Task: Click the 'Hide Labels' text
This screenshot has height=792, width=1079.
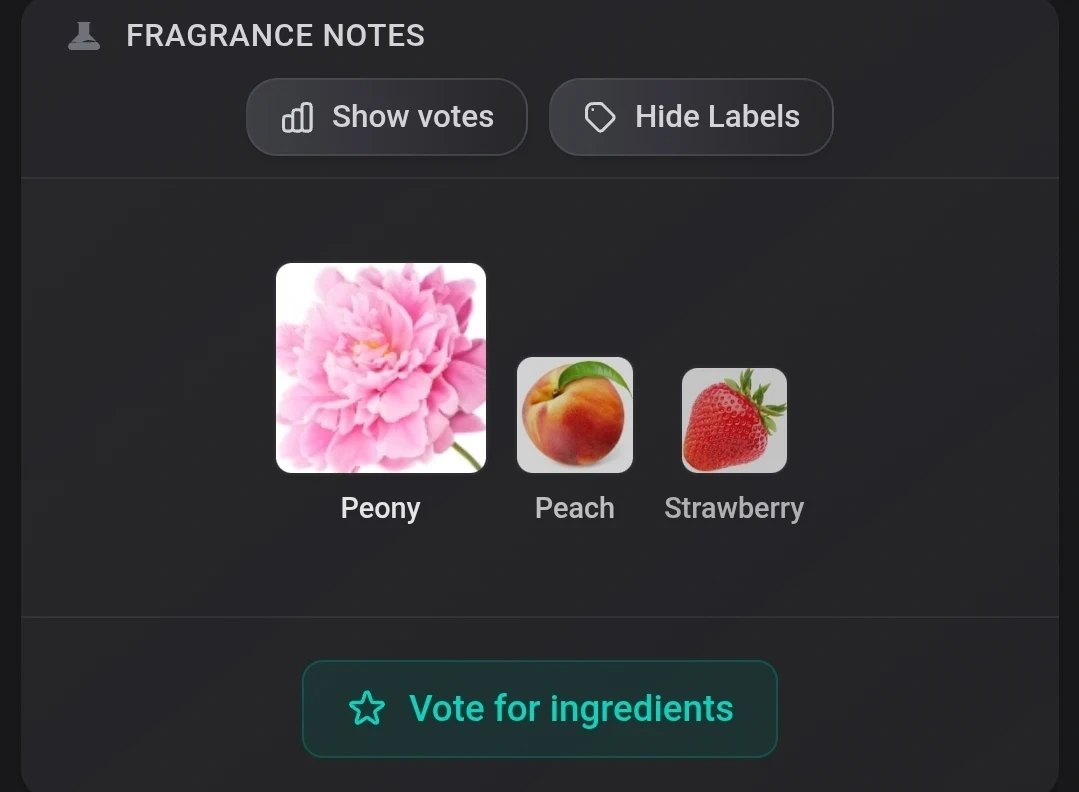Action: pos(717,116)
